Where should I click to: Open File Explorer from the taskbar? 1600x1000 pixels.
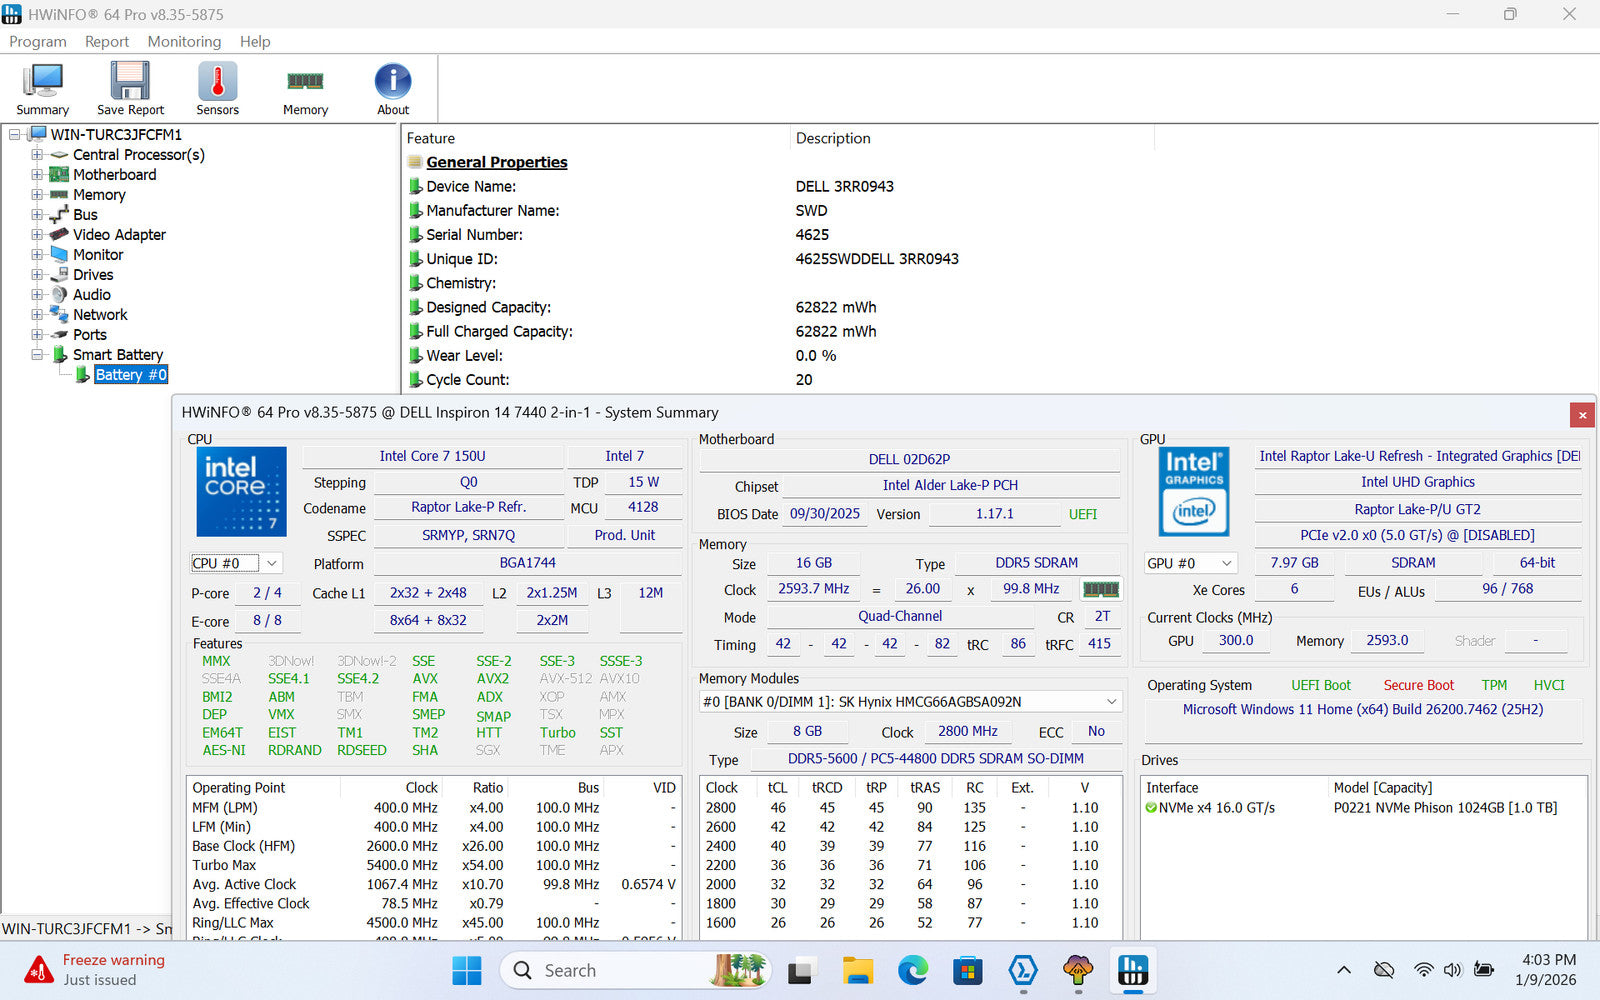pyautogui.click(x=857, y=970)
